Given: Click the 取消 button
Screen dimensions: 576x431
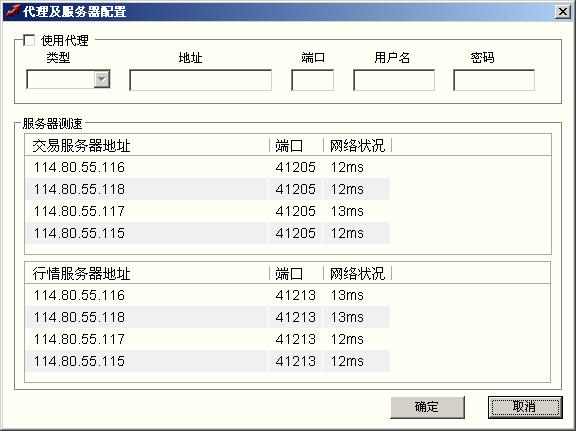Looking at the screenshot, I should 525,407.
